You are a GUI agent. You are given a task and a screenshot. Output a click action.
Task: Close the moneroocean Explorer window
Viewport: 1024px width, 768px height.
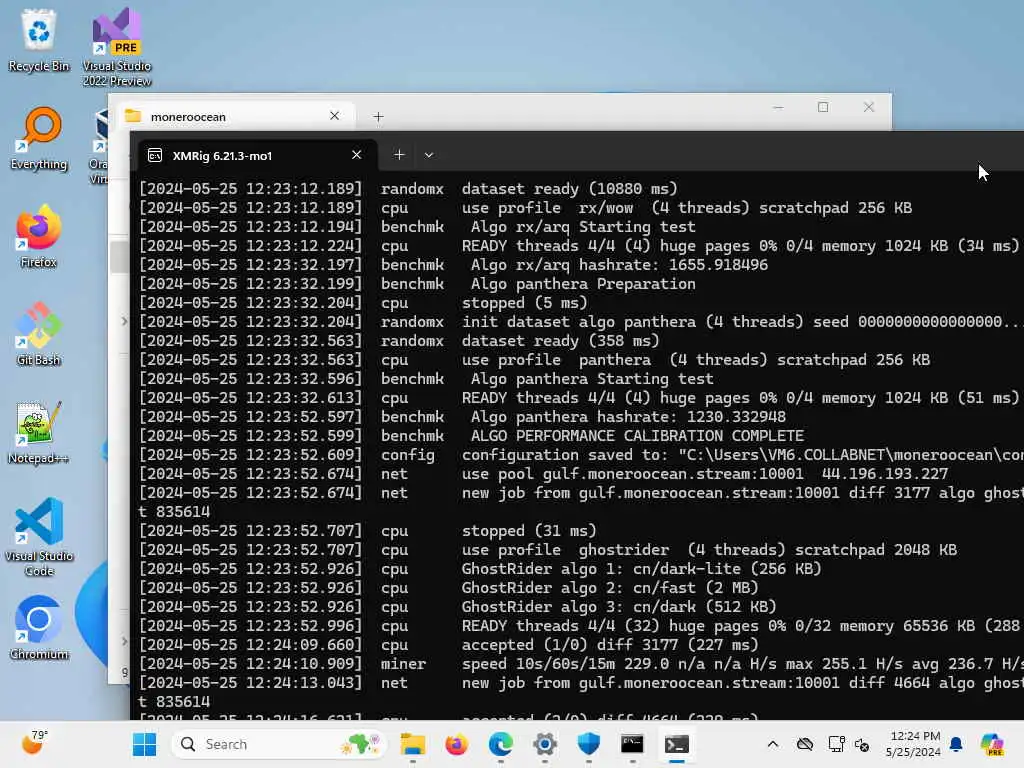[x=869, y=107]
